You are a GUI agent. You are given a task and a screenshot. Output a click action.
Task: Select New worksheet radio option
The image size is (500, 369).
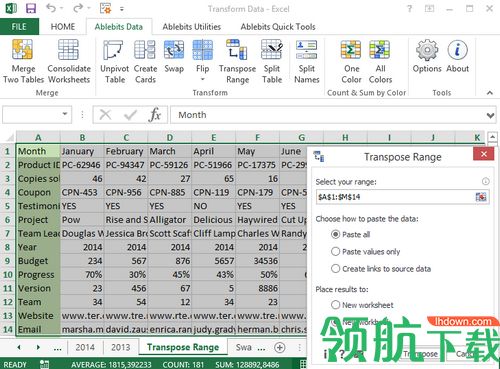335,305
